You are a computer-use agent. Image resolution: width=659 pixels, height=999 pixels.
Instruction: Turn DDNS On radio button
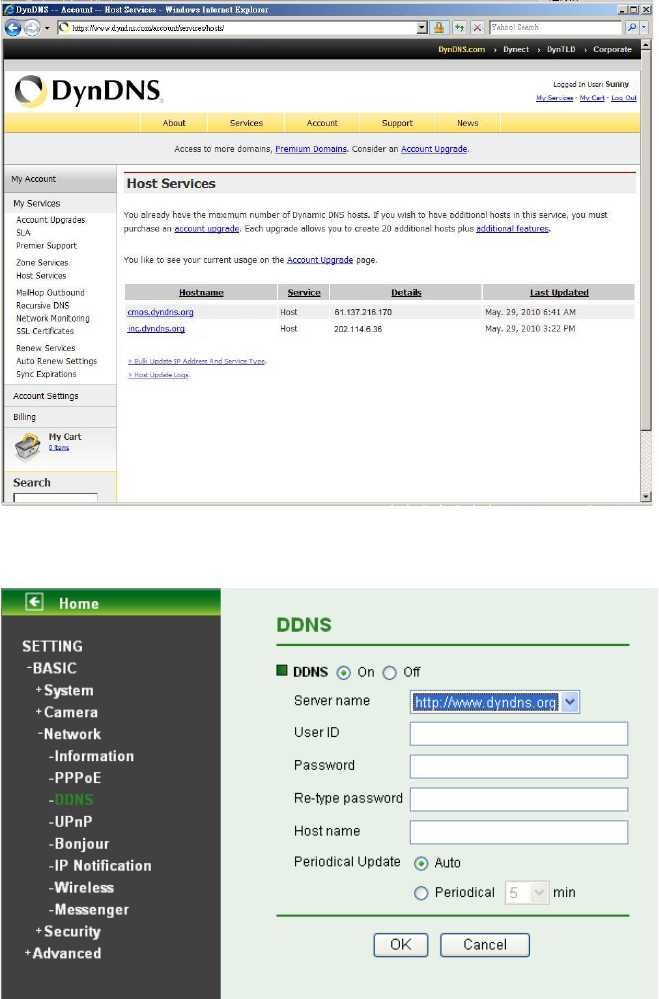pyautogui.click(x=344, y=673)
